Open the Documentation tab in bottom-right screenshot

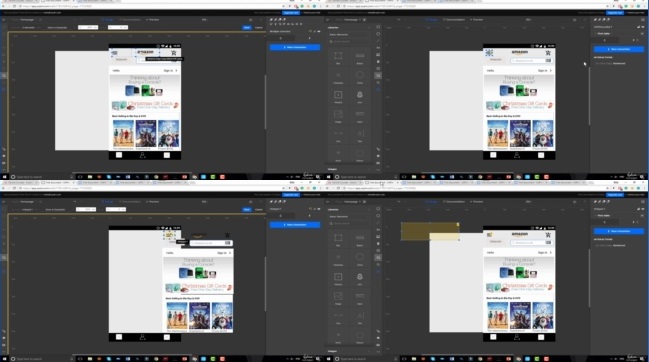tap(454, 201)
